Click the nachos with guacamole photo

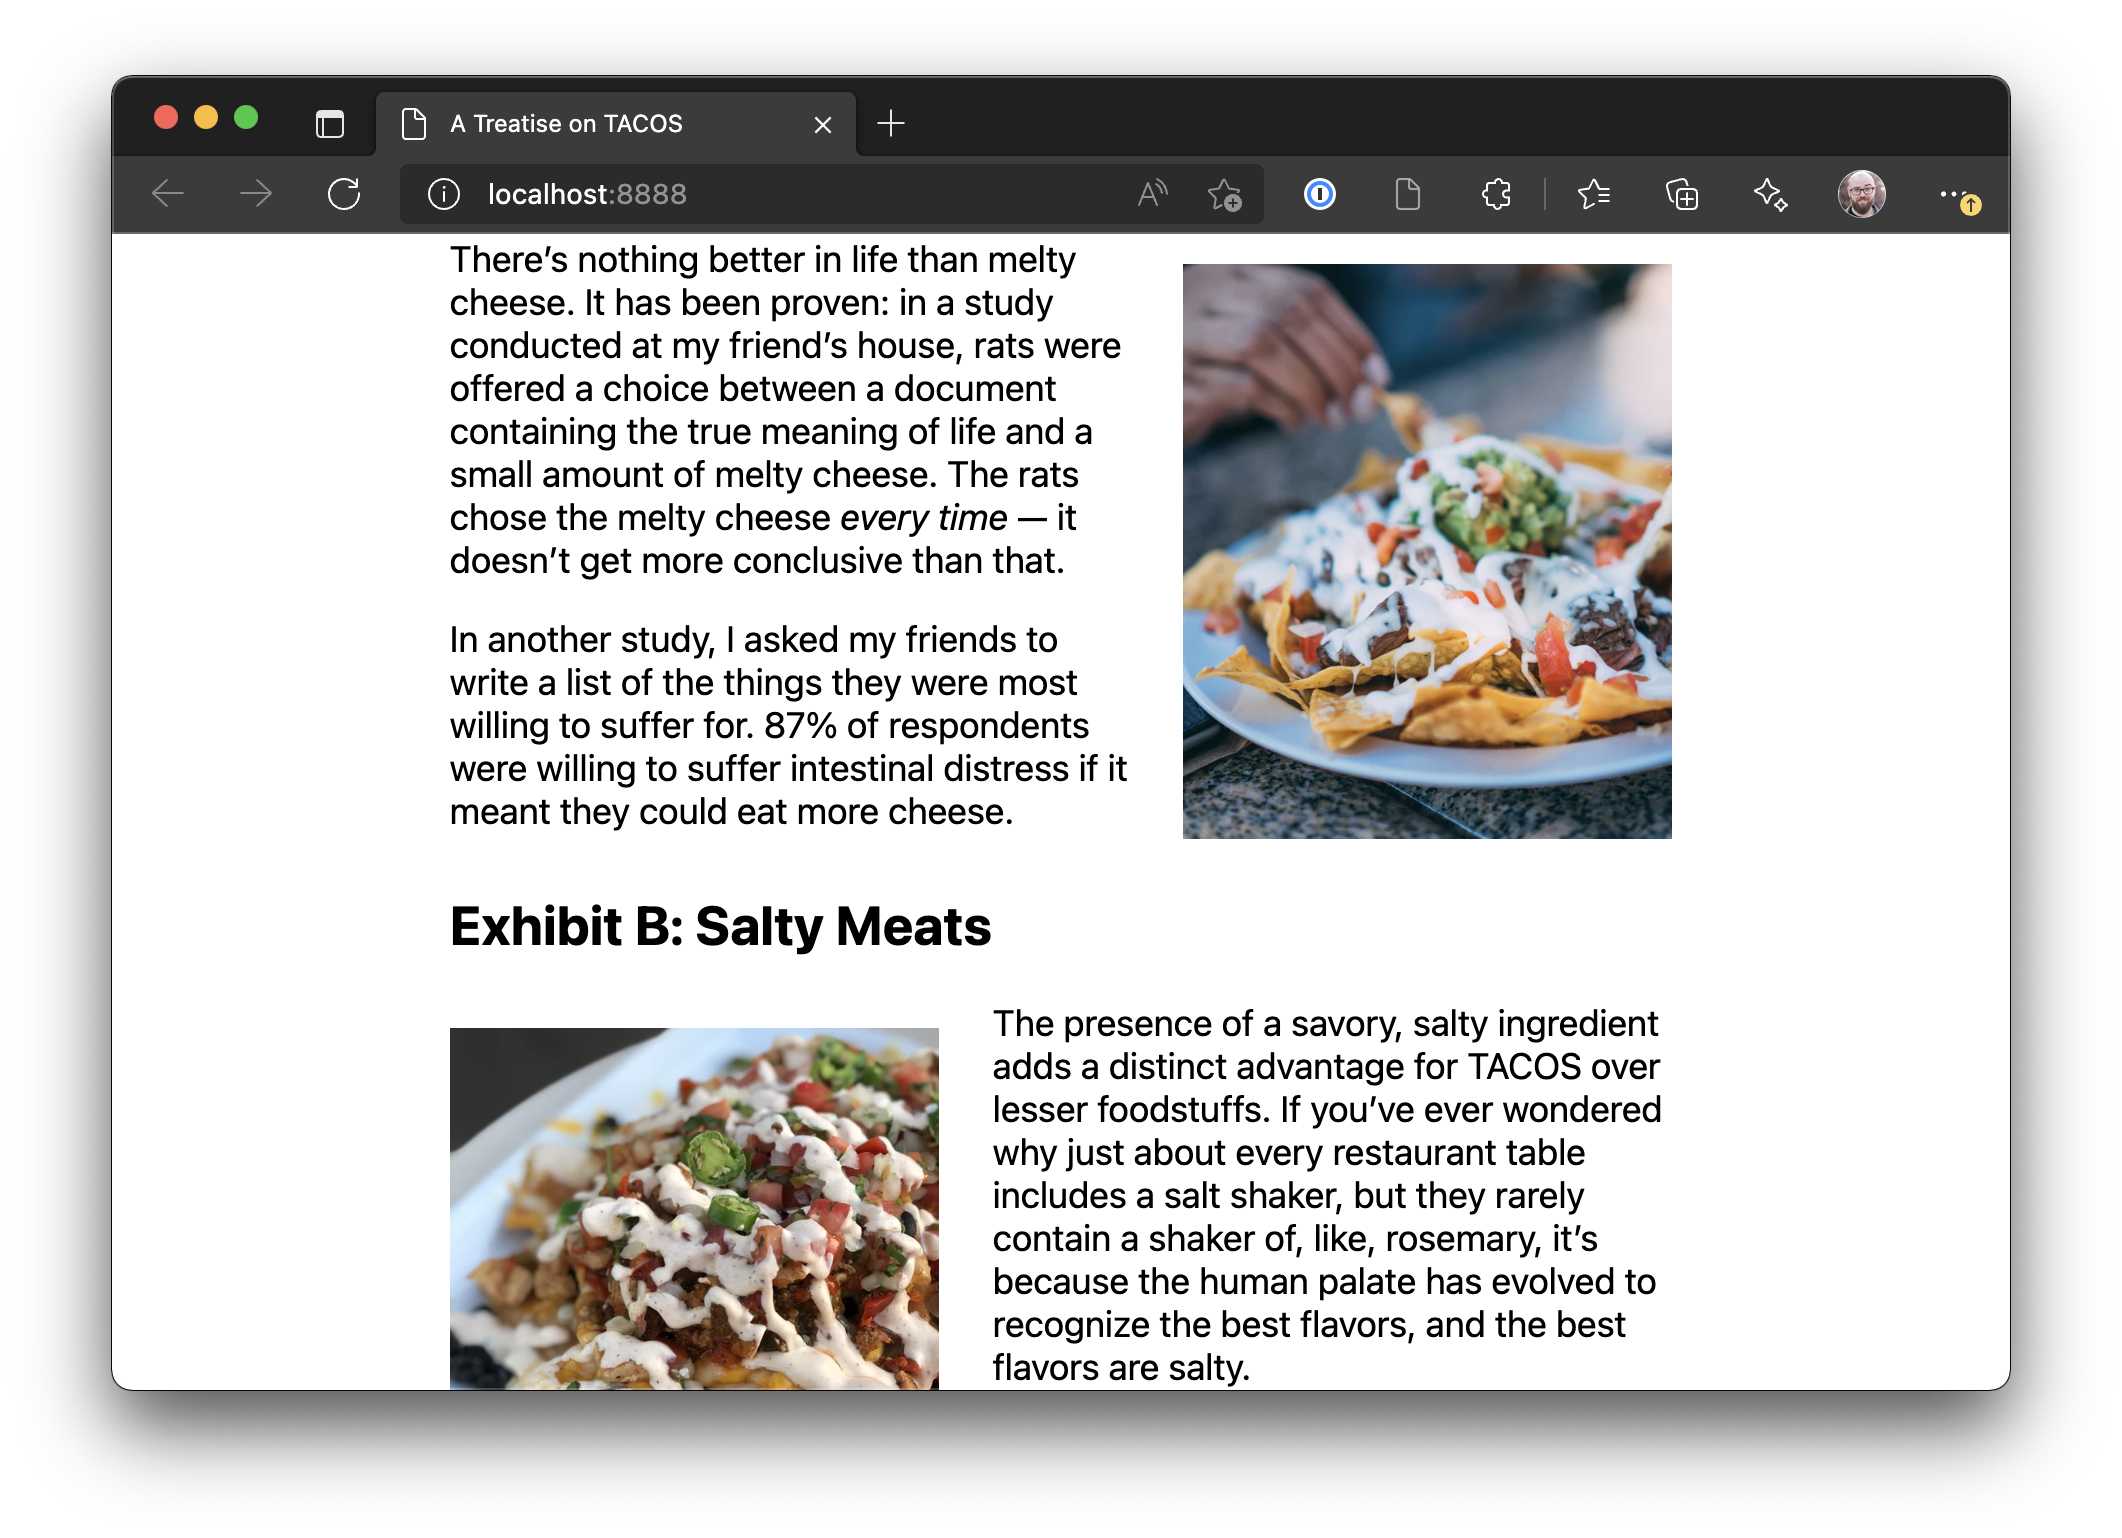pos(1426,551)
